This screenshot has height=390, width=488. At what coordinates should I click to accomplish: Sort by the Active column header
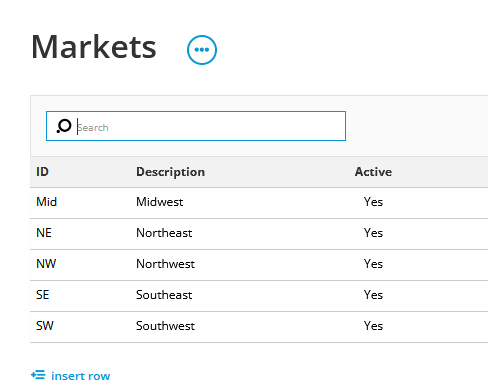(373, 172)
